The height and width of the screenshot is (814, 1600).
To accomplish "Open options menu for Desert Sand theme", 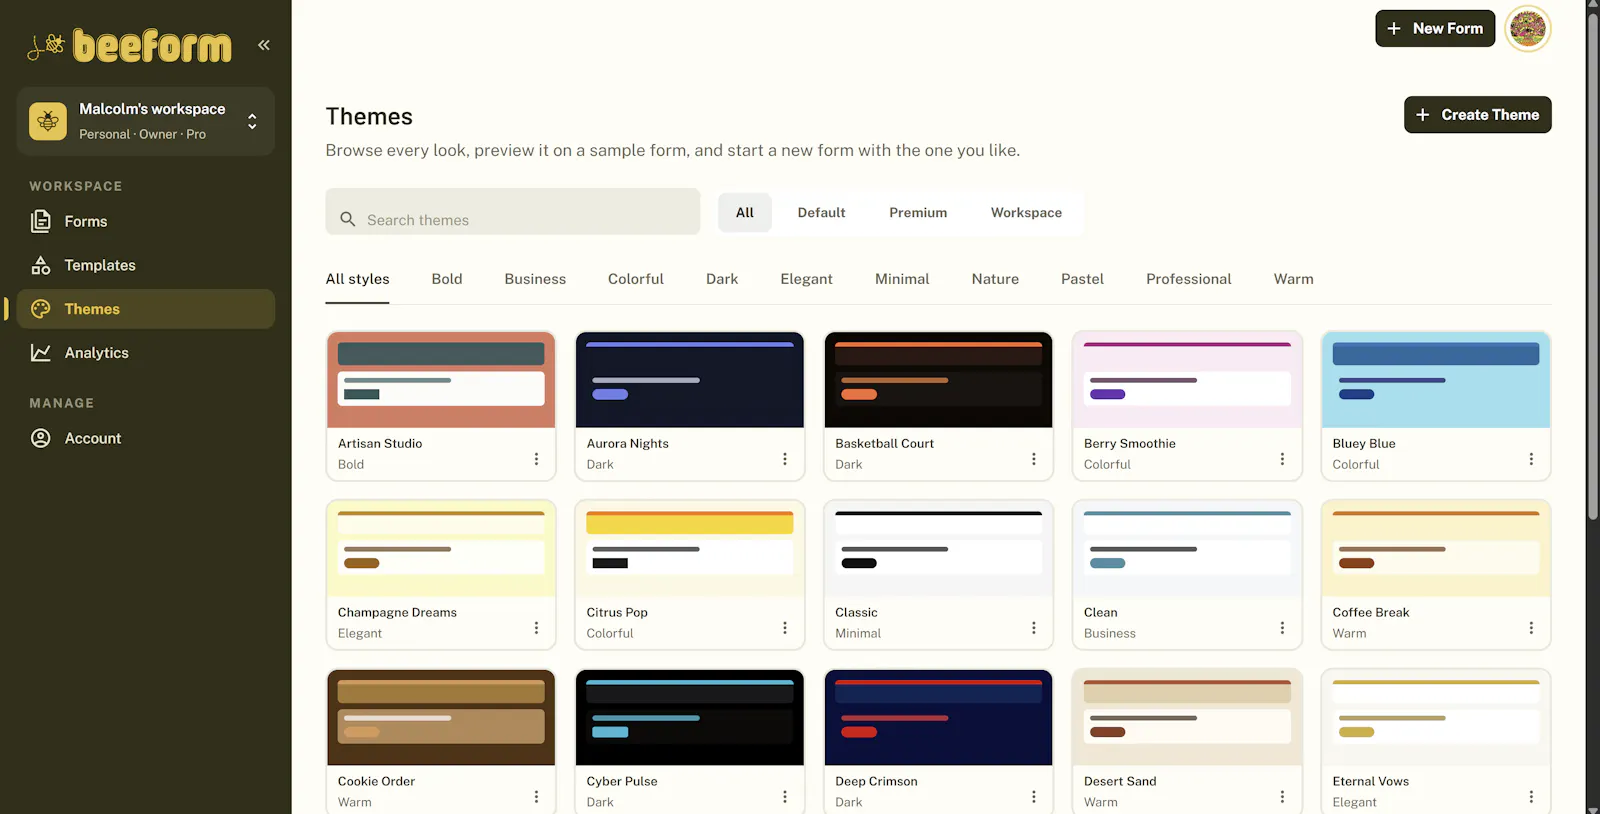I will point(1282,797).
